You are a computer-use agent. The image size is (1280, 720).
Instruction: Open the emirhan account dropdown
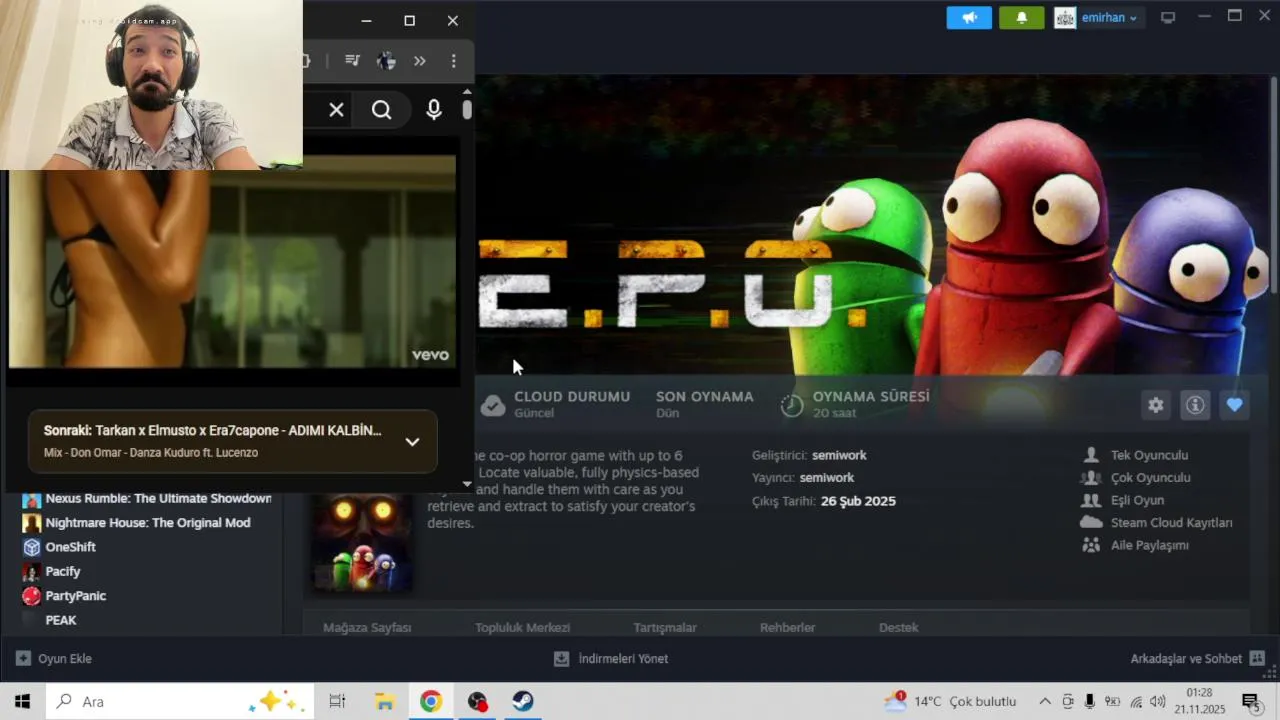(1097, 18)
